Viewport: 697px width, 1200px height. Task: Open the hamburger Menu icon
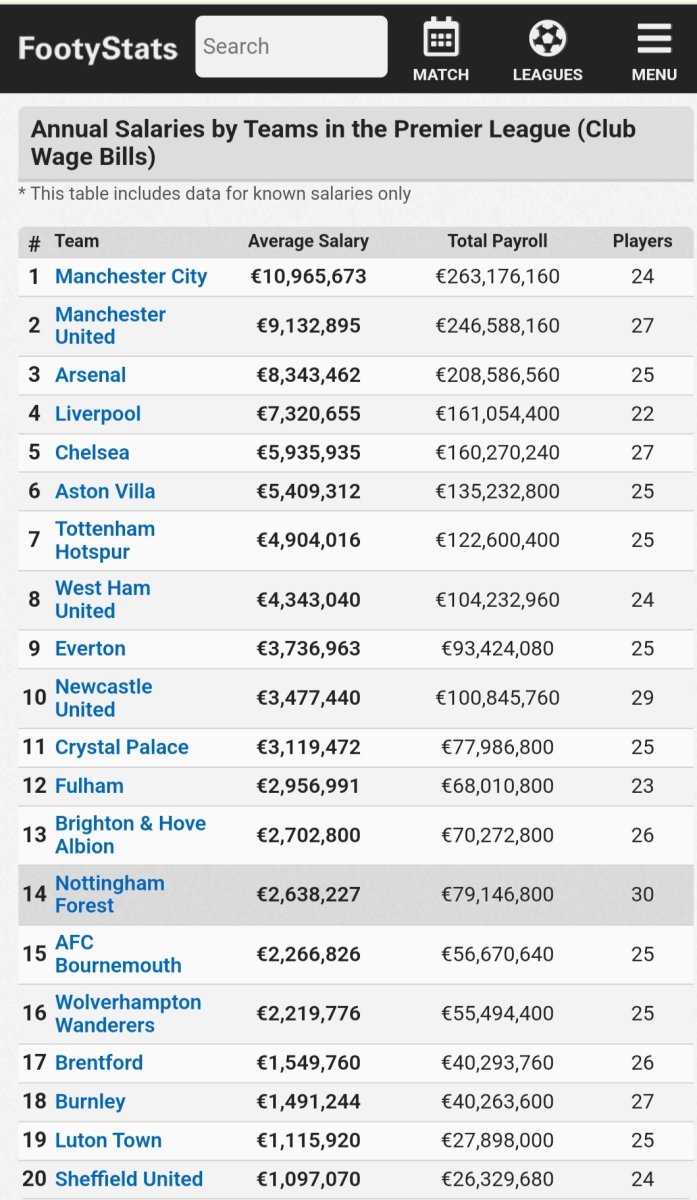(x=654, y=38)
